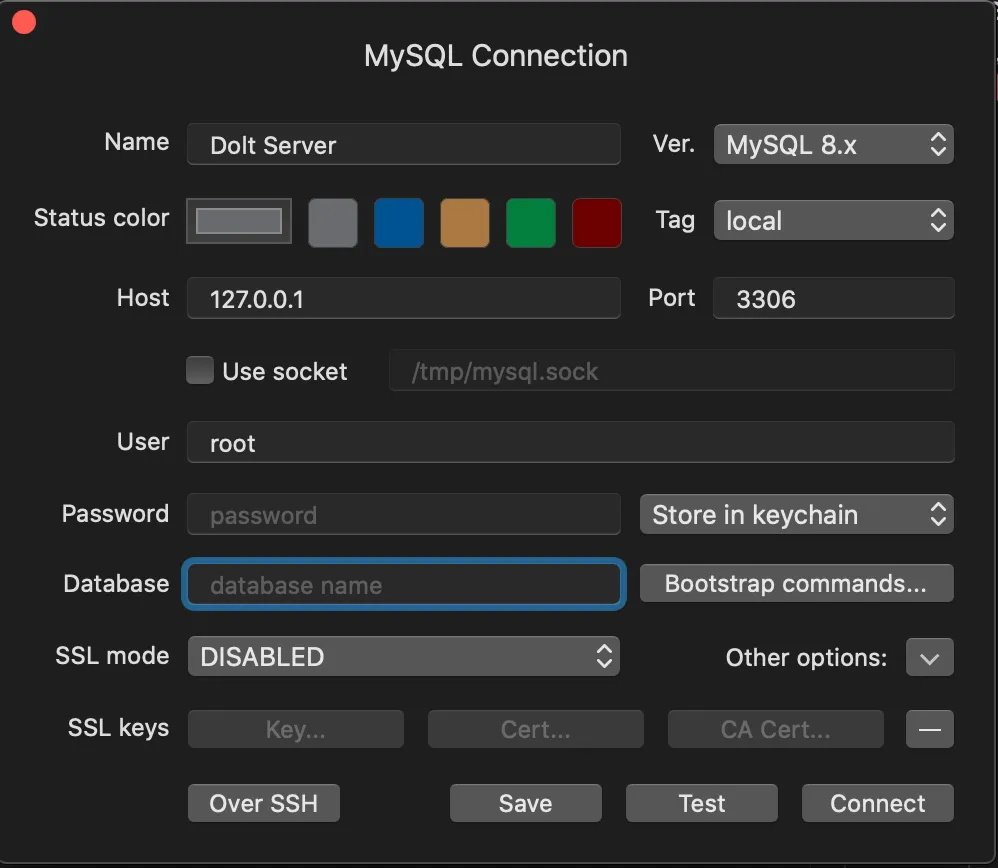Screen dimensions: 998x868
Task: Open the MySQL version dropdown
Action: (x=833, y=144)
